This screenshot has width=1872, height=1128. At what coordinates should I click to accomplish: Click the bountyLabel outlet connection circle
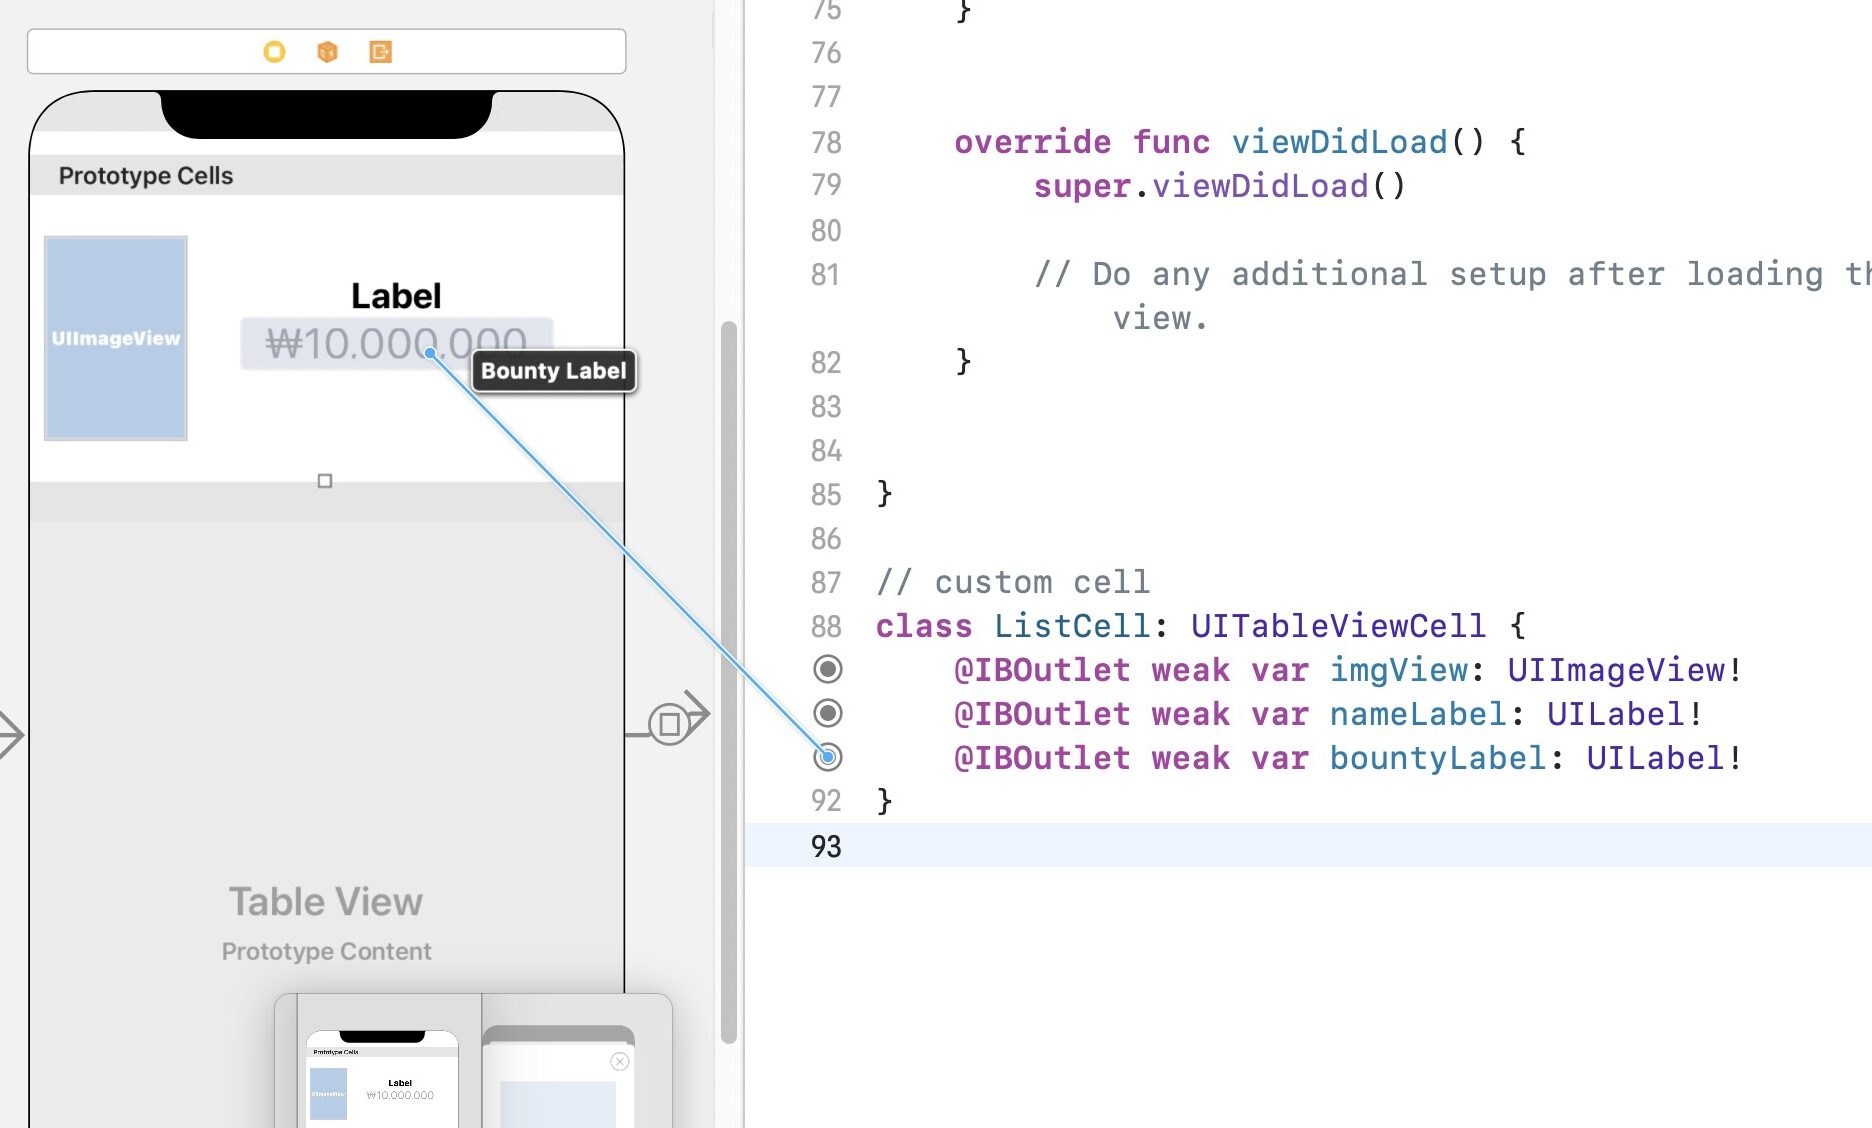coord(828,757)
